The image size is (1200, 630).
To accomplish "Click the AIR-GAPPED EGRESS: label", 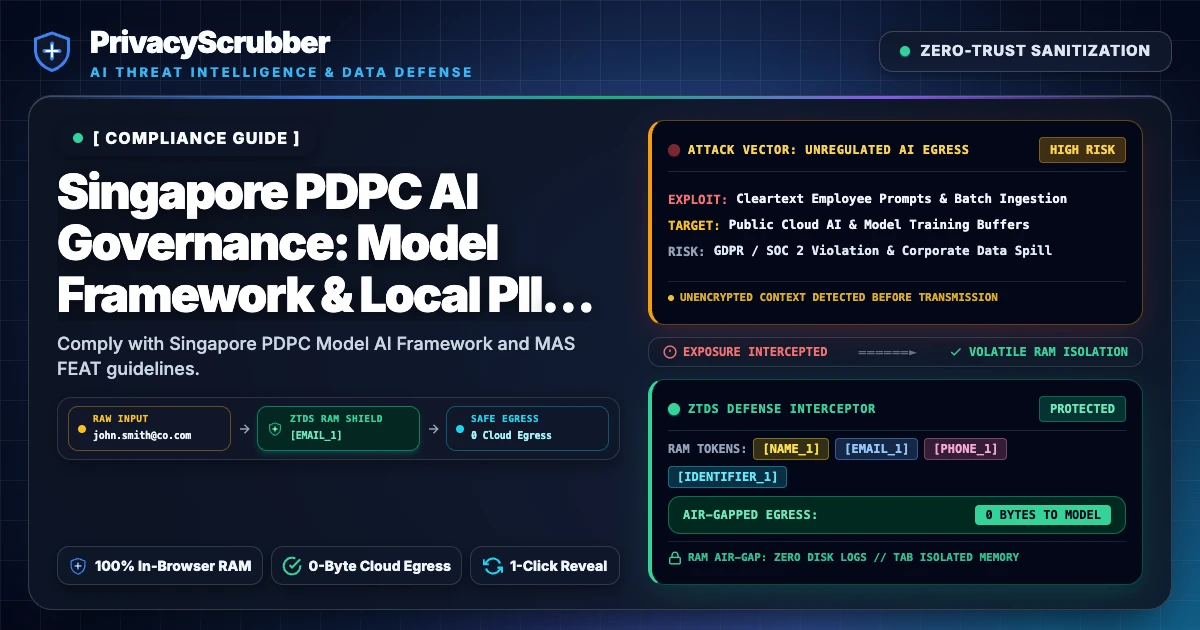I will (750, 515).
